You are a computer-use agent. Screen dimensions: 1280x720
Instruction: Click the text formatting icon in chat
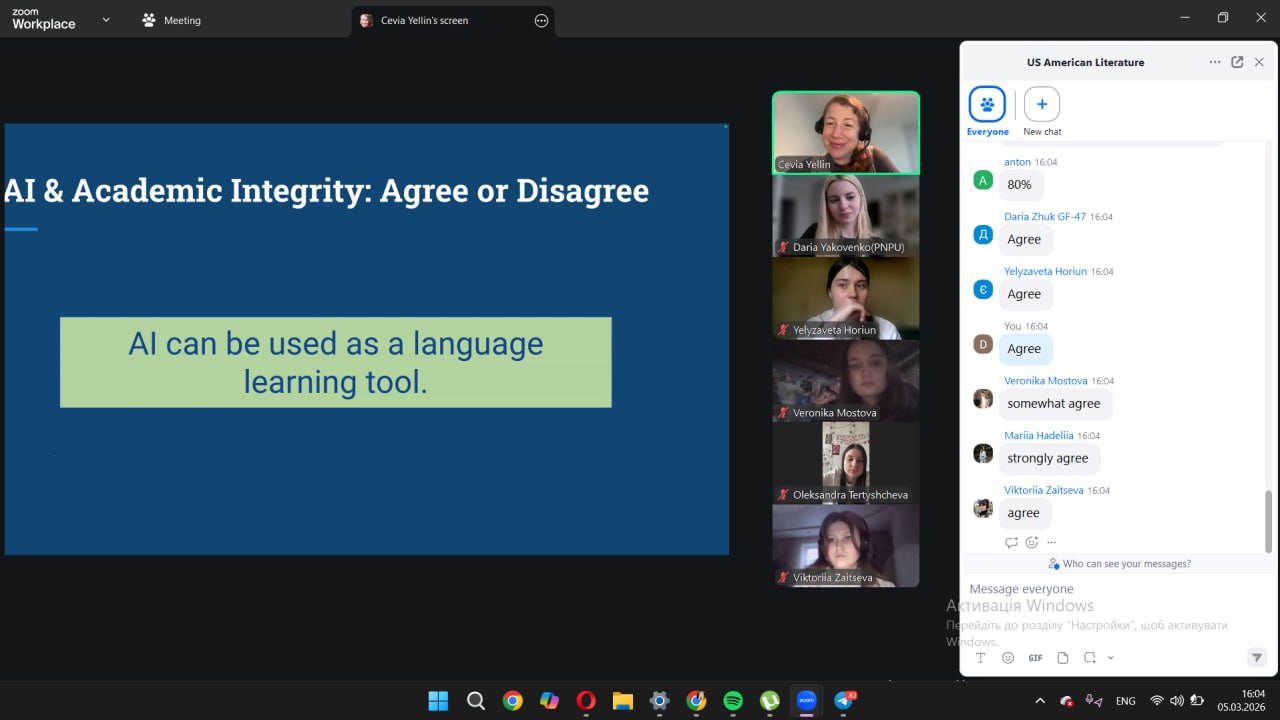click(981, 658)
